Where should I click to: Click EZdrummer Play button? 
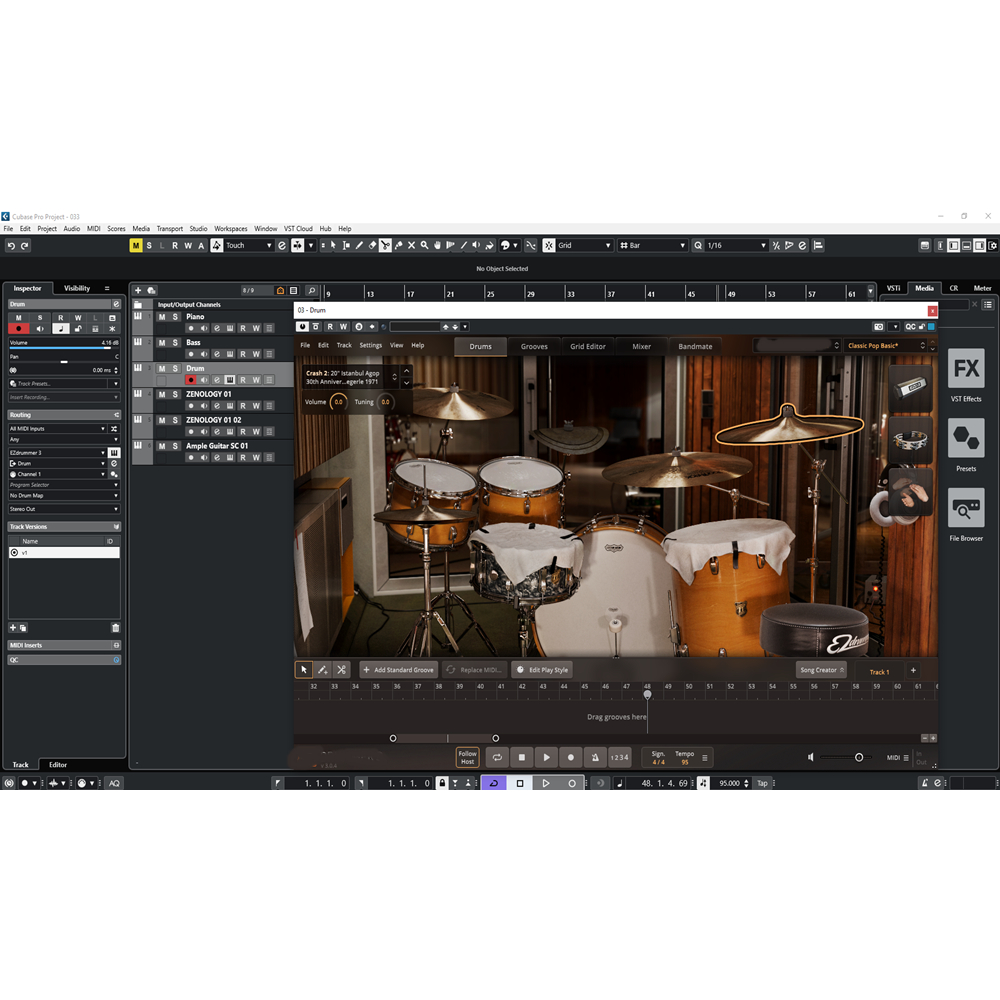pyautogui.click(x=546, y=757)
